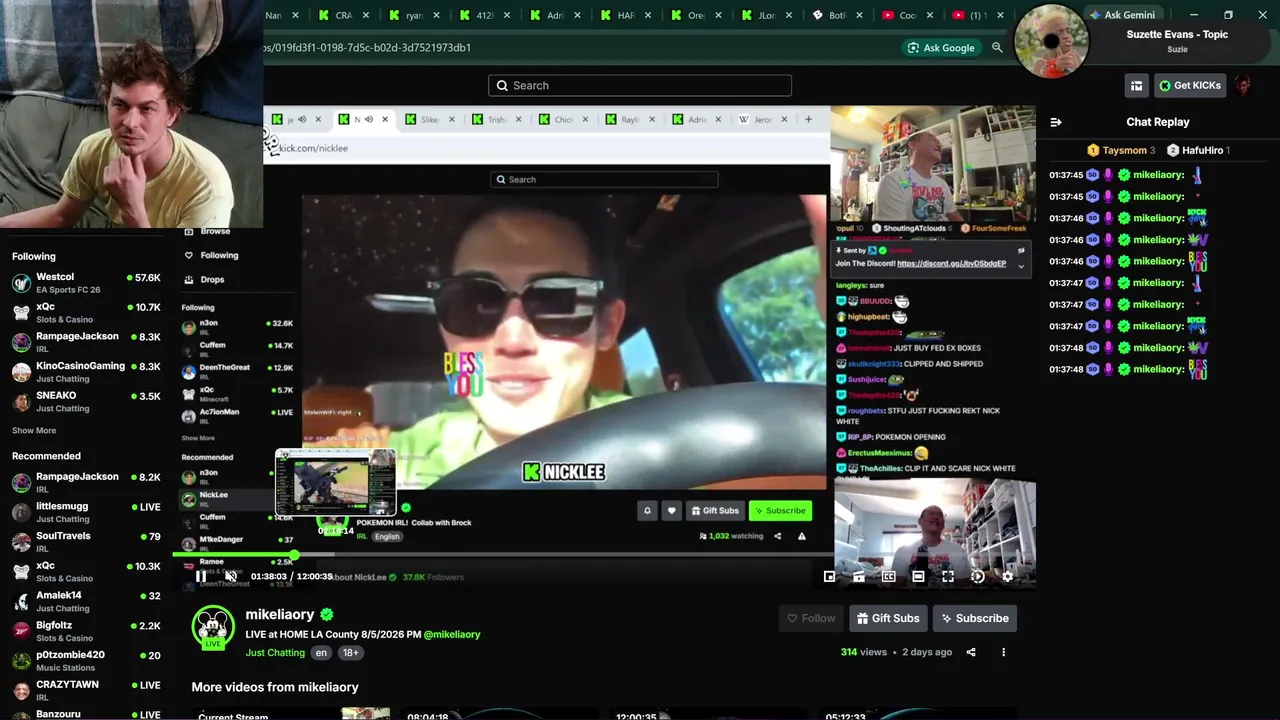
Task: Open Westcol channel in sidebar
Action: coord(86,283)
